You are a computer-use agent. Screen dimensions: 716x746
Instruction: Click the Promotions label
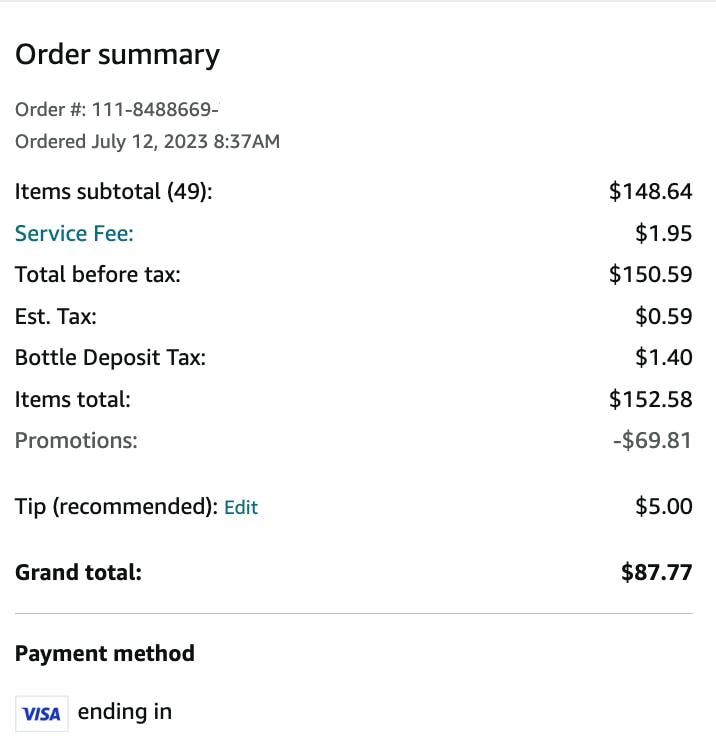(x=76, y=441)
